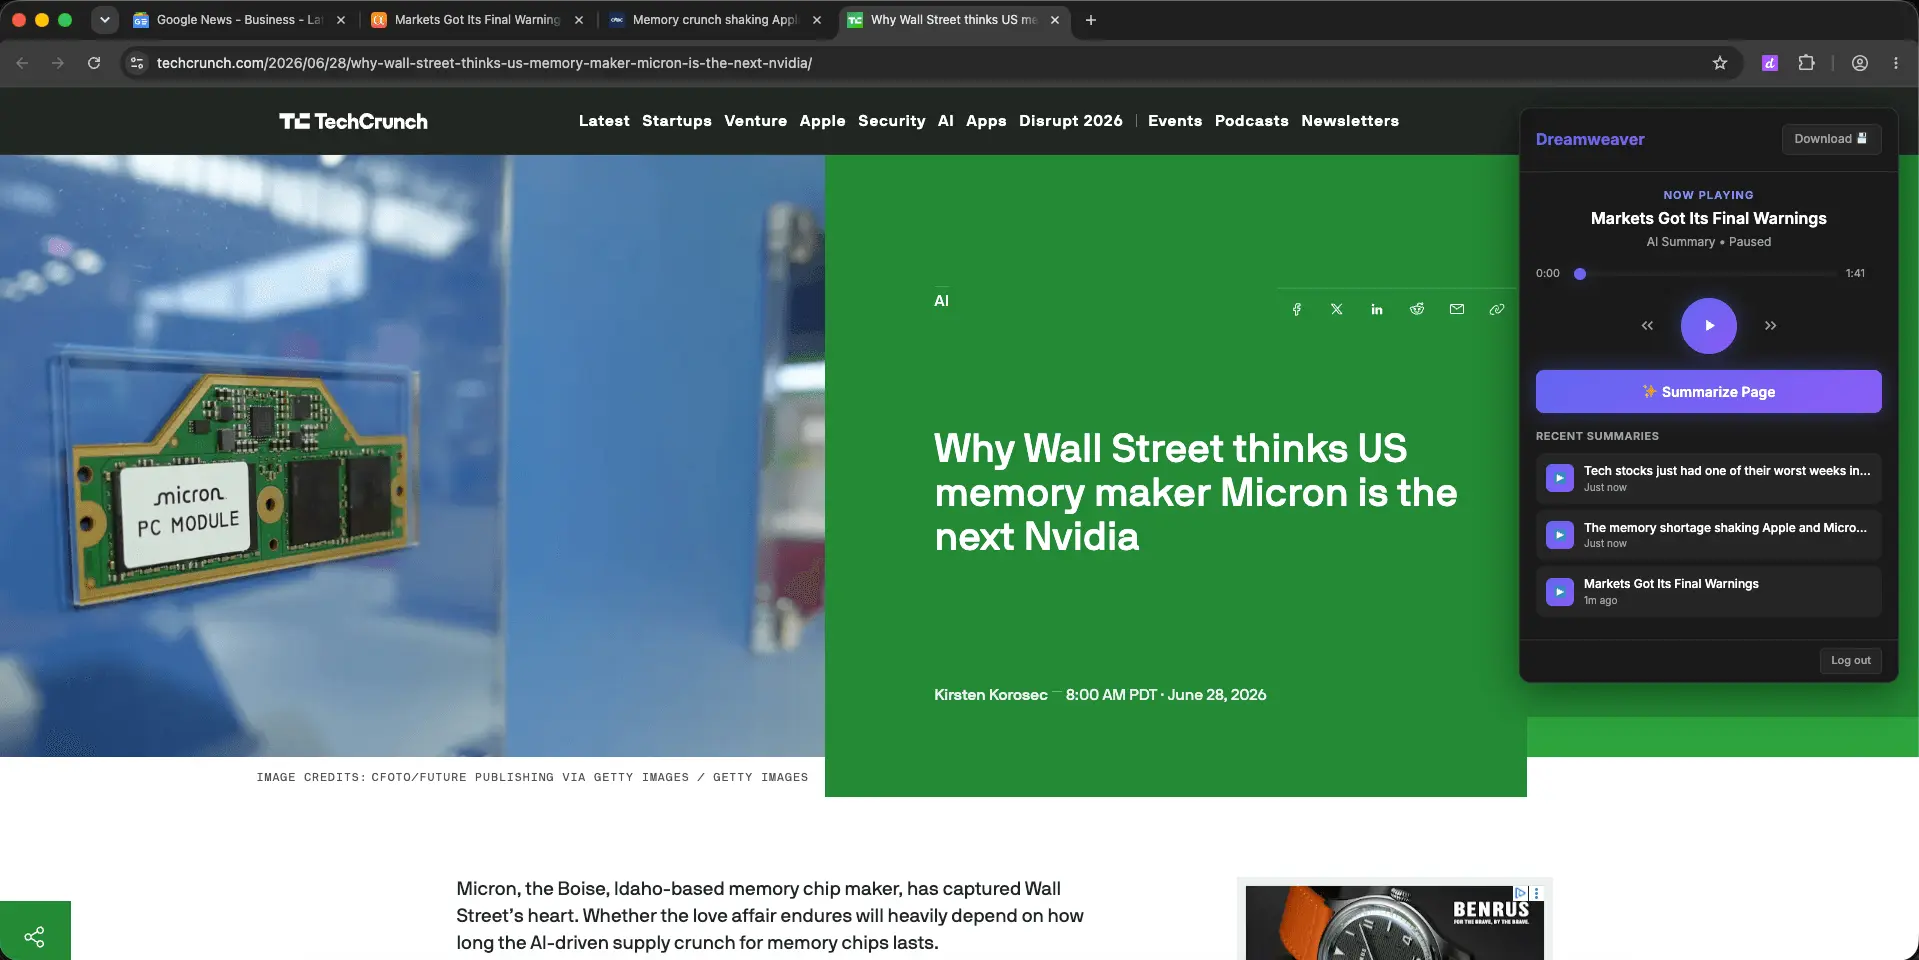Open the ad choices icon on Benrus ad
The height and width of the screenshot is (960, 1919).
[x=1520, y=893]
